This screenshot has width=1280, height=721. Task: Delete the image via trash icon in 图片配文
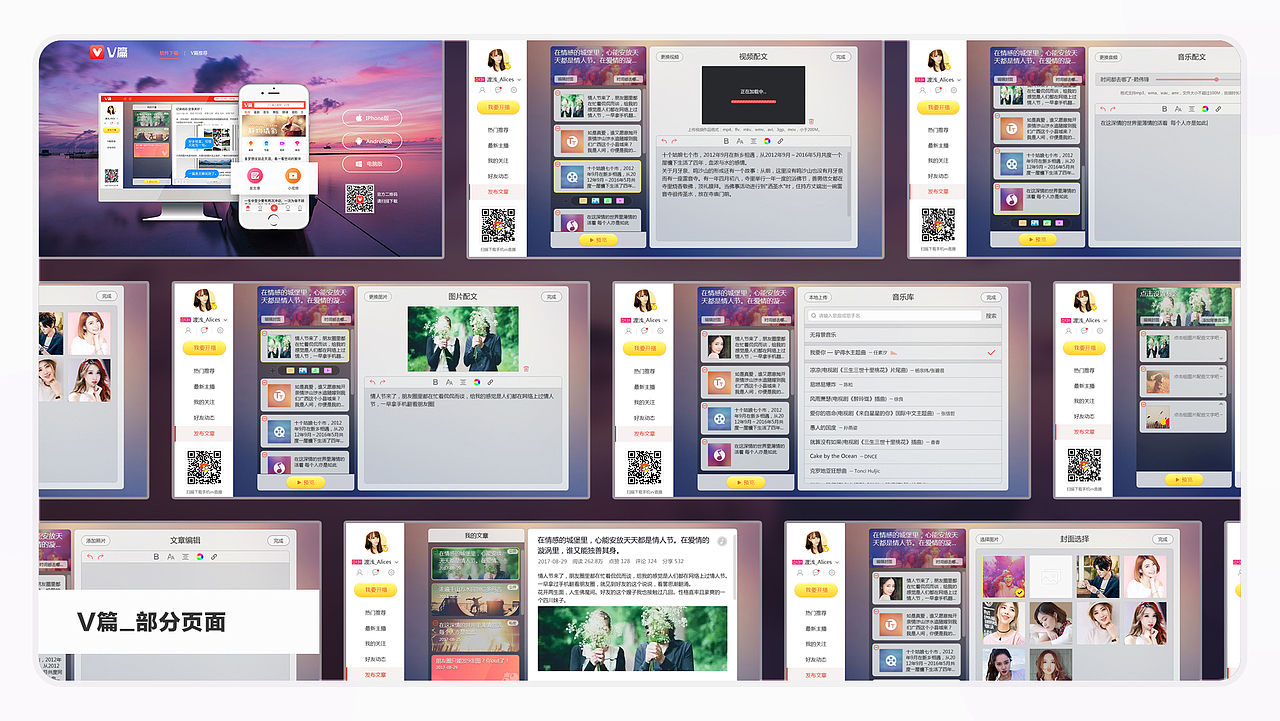(526, 369)
